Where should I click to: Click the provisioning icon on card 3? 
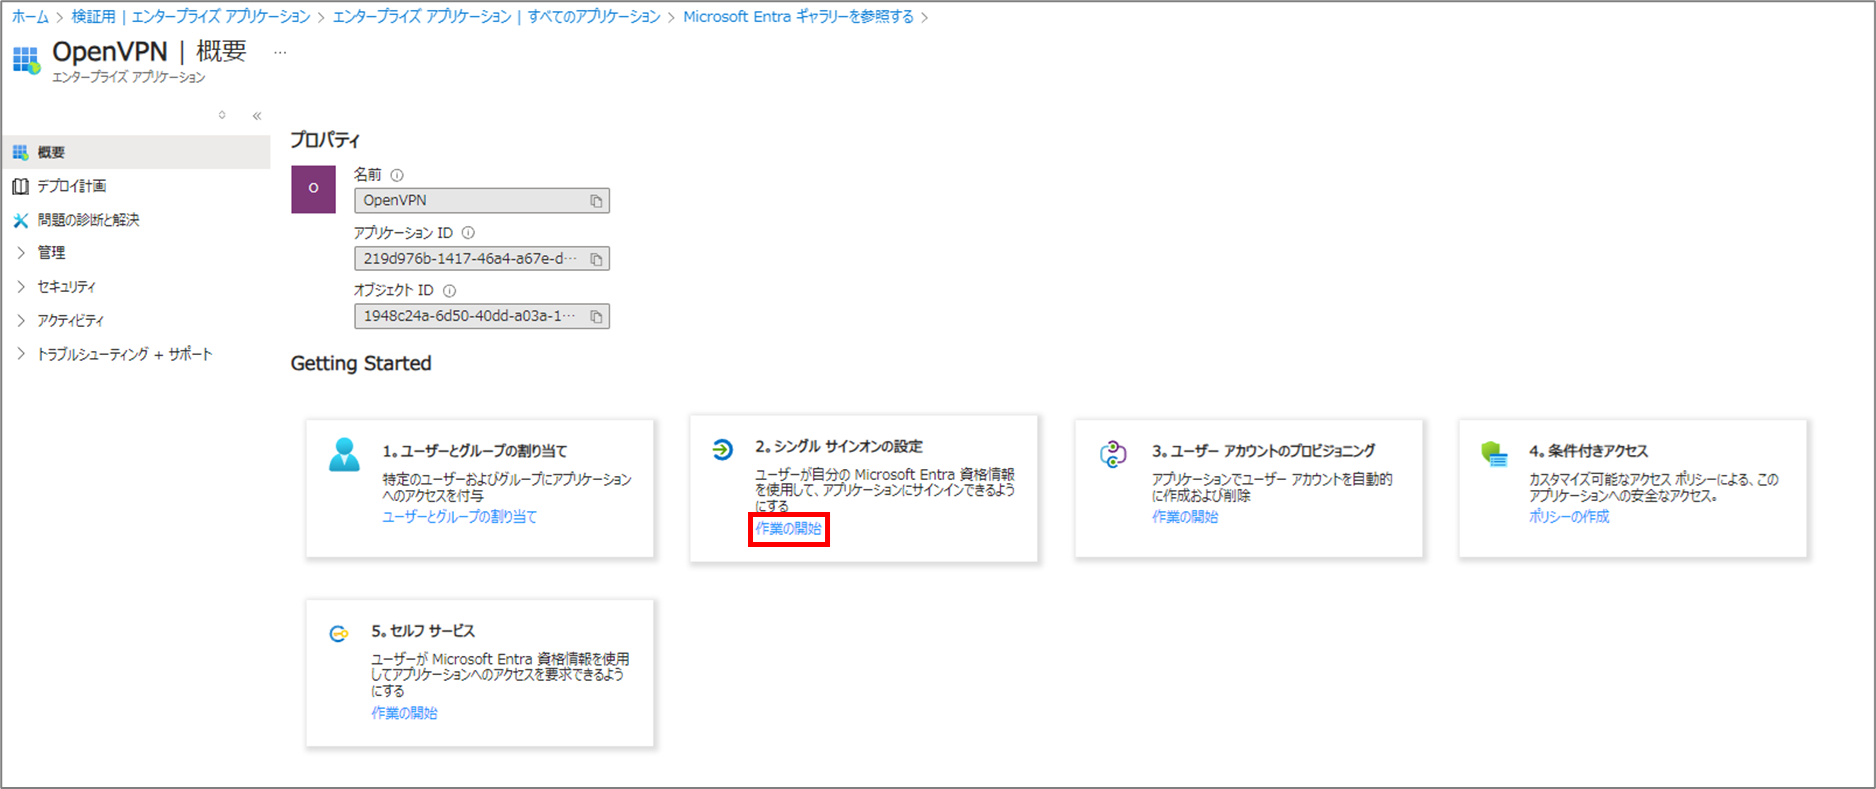coord(1113,454)
